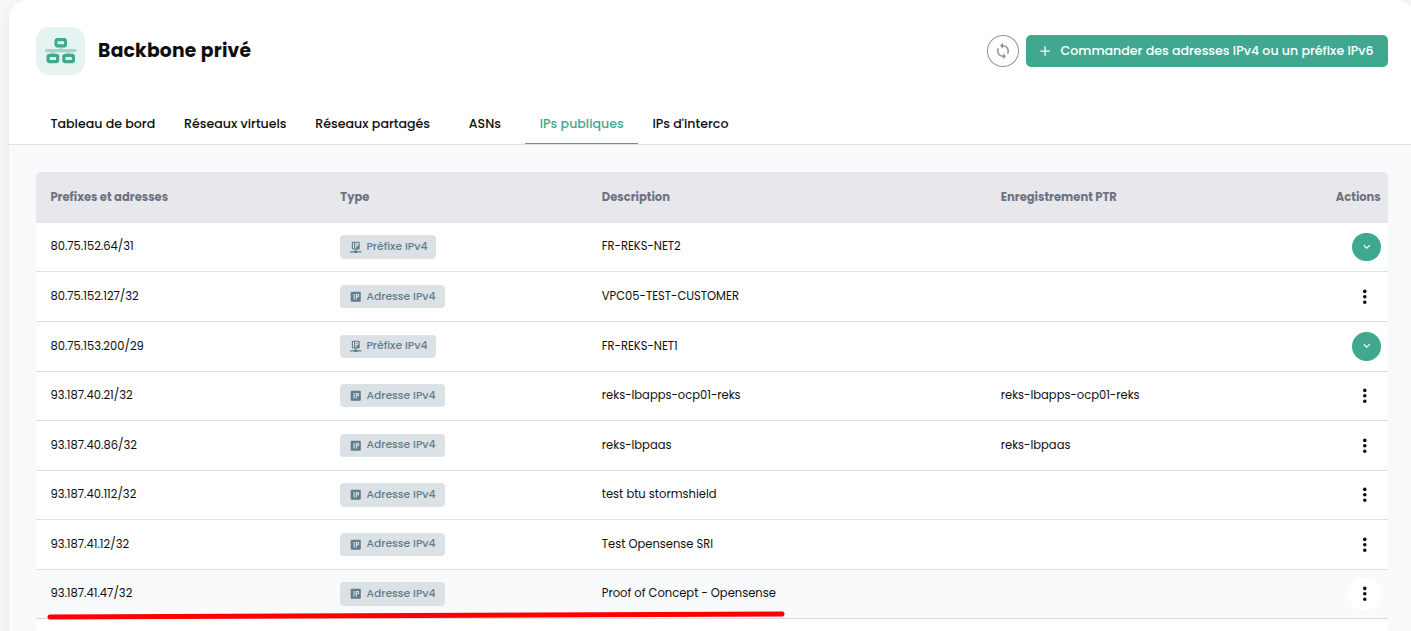1411x631 pixels.
Task: Open the IPs d'interco tab
Action: point(690,124)
